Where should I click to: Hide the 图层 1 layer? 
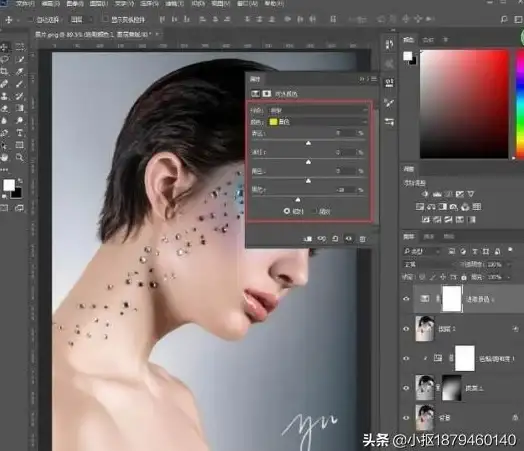[406, 388]
